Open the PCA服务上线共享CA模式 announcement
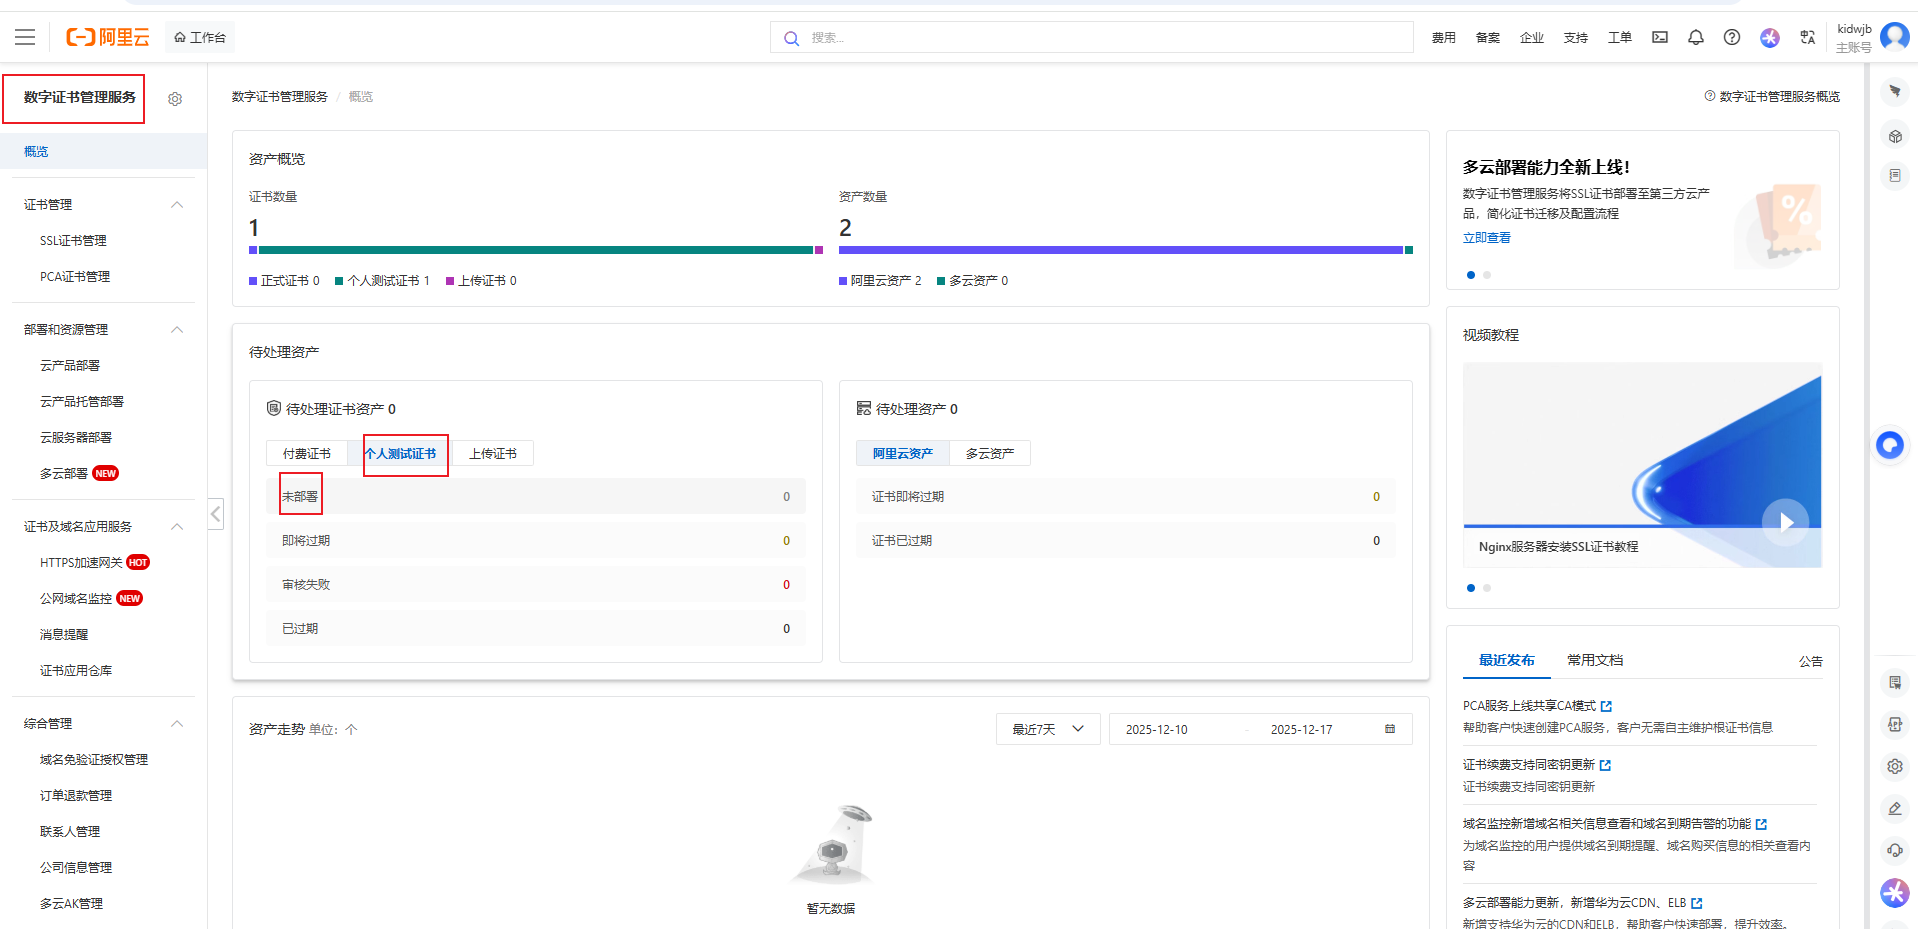 [1529, 706]
